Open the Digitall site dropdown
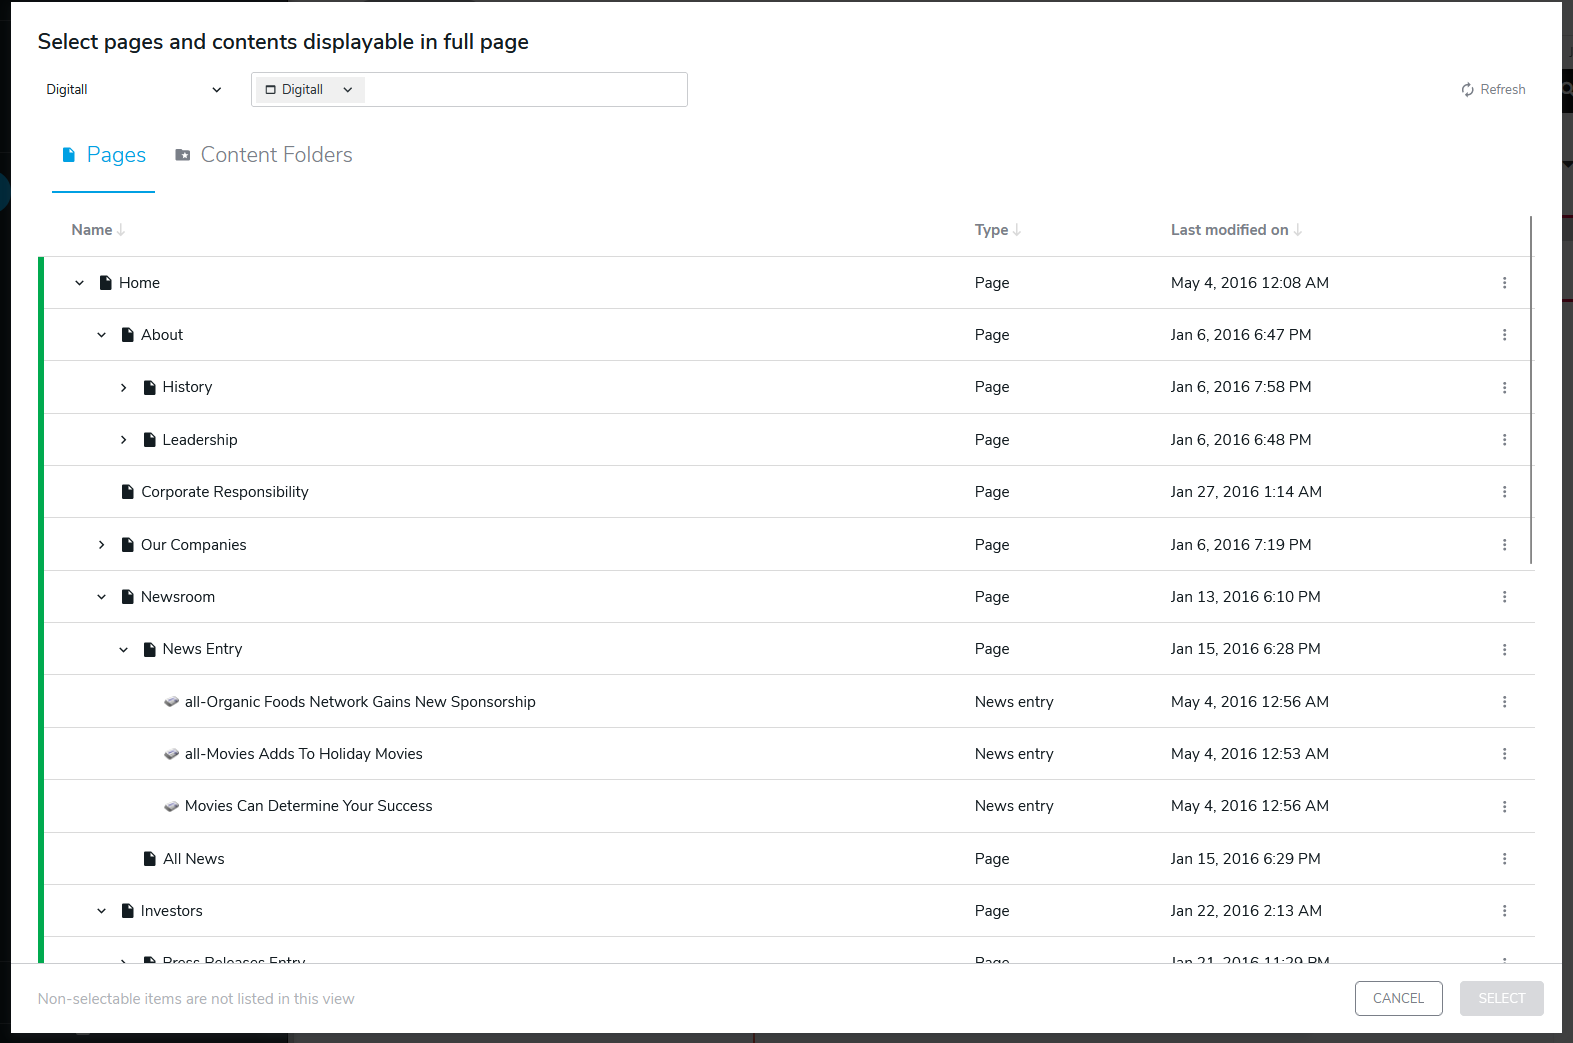This screenshot has height=1043, width=1573. [134, 90]
